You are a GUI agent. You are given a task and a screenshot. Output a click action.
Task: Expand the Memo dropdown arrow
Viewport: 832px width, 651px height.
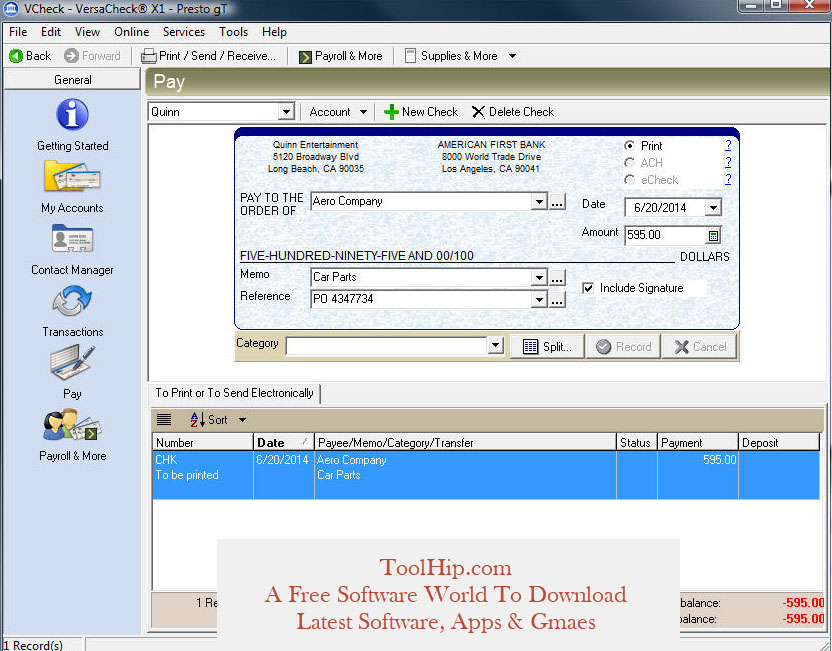[539, 277]
